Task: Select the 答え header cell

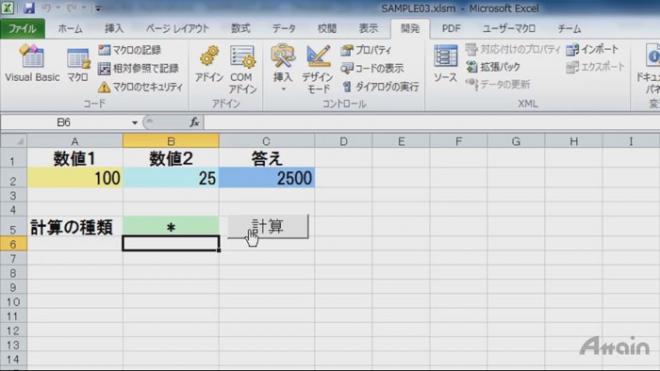Action: [267, 158]
